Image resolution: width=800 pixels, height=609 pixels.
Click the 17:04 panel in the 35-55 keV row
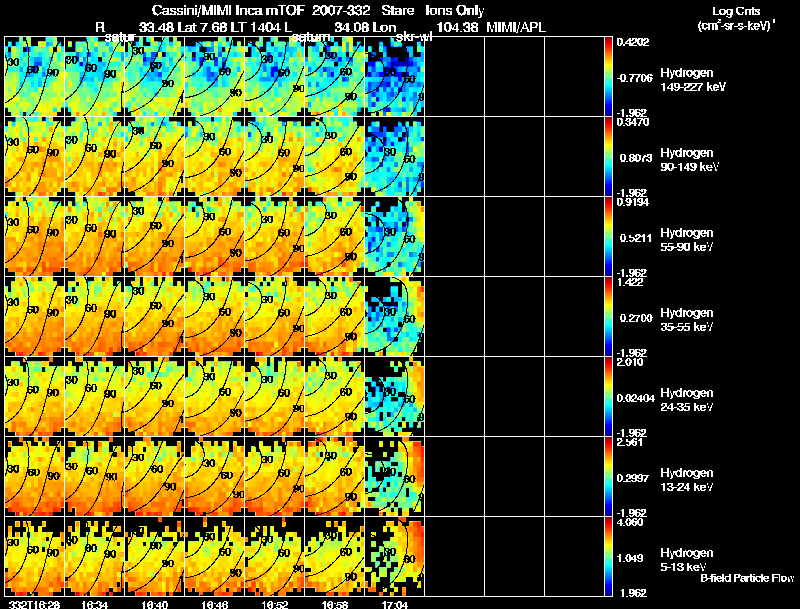coord(395,317)
